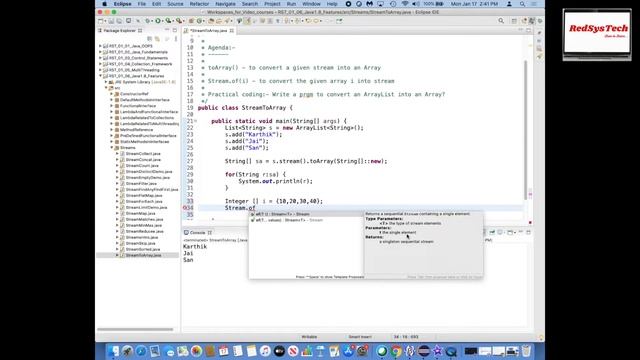
Task: Select StreamToArray.java in Package Explorer
Action: click(143, 256)
